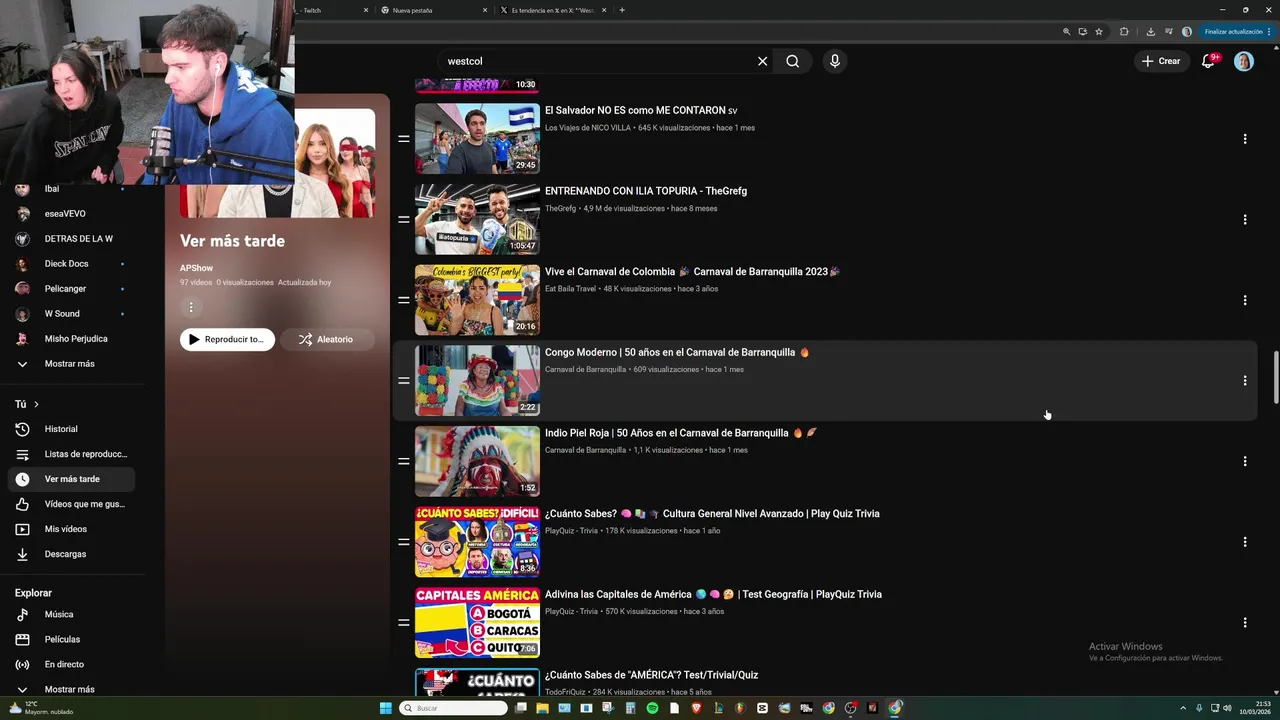Open Indio Piel Roja video thumbnail

tap(477, 461)
